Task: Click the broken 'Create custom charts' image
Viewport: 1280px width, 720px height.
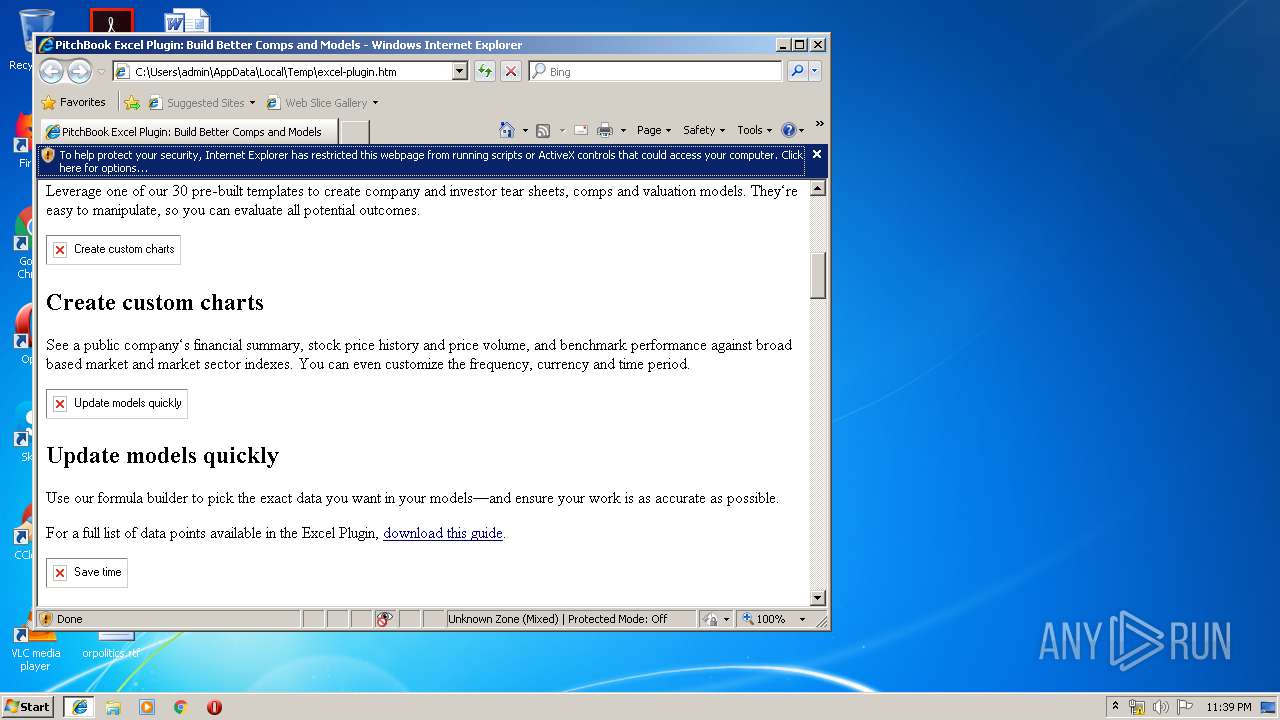Action: [113, 250]
